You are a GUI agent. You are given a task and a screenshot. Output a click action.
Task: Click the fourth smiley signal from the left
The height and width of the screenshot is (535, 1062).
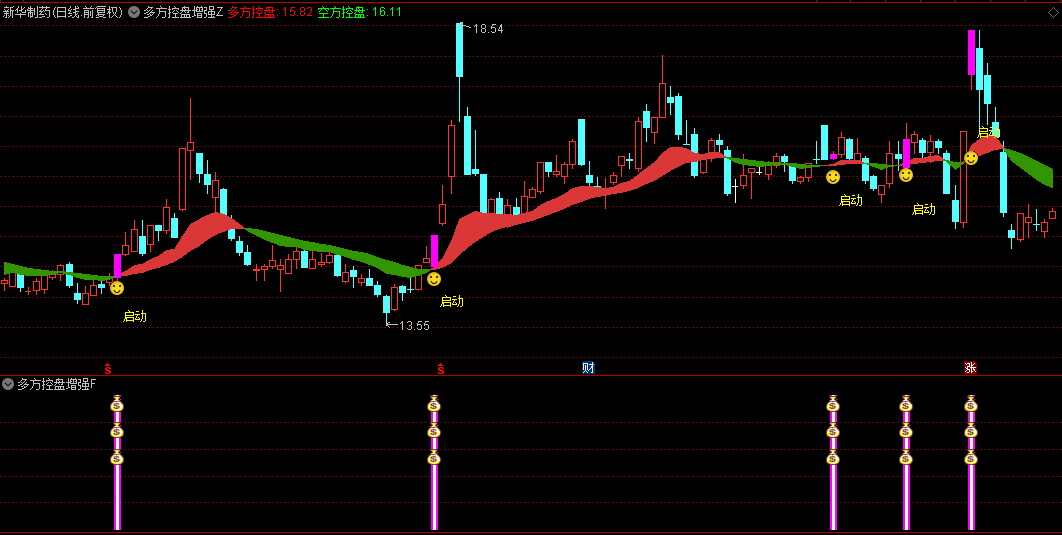pyautogui.click(x=906, y=175)
